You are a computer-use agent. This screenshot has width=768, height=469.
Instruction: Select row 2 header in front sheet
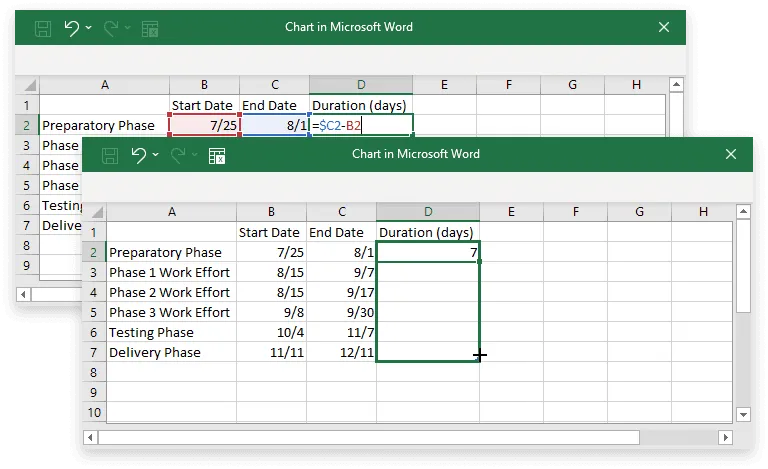(94, 252)
